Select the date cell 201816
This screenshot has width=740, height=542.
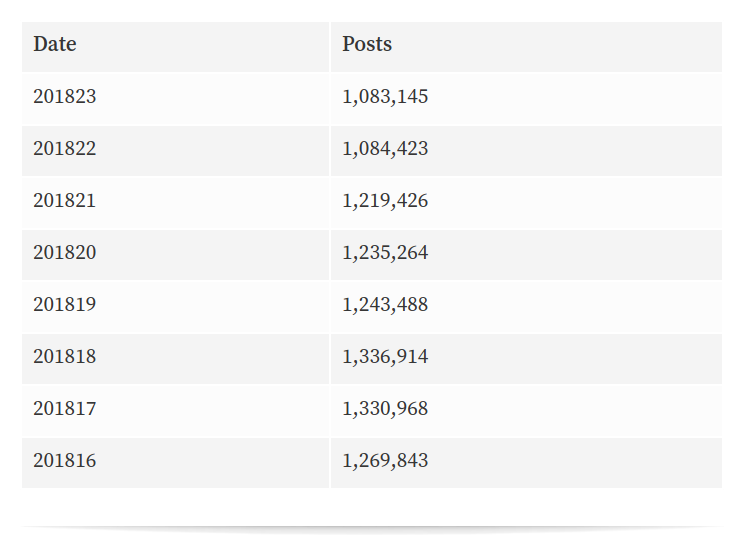click(65, 460)
